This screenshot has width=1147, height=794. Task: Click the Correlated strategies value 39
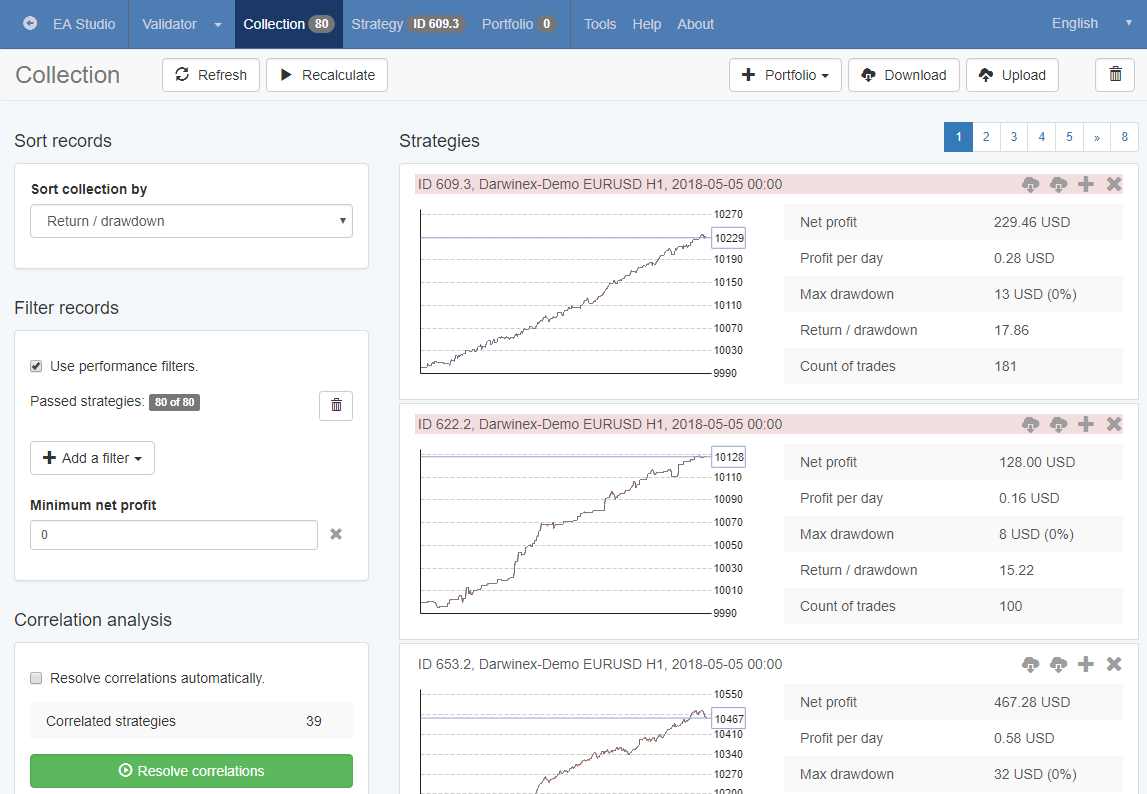point(314,722)
